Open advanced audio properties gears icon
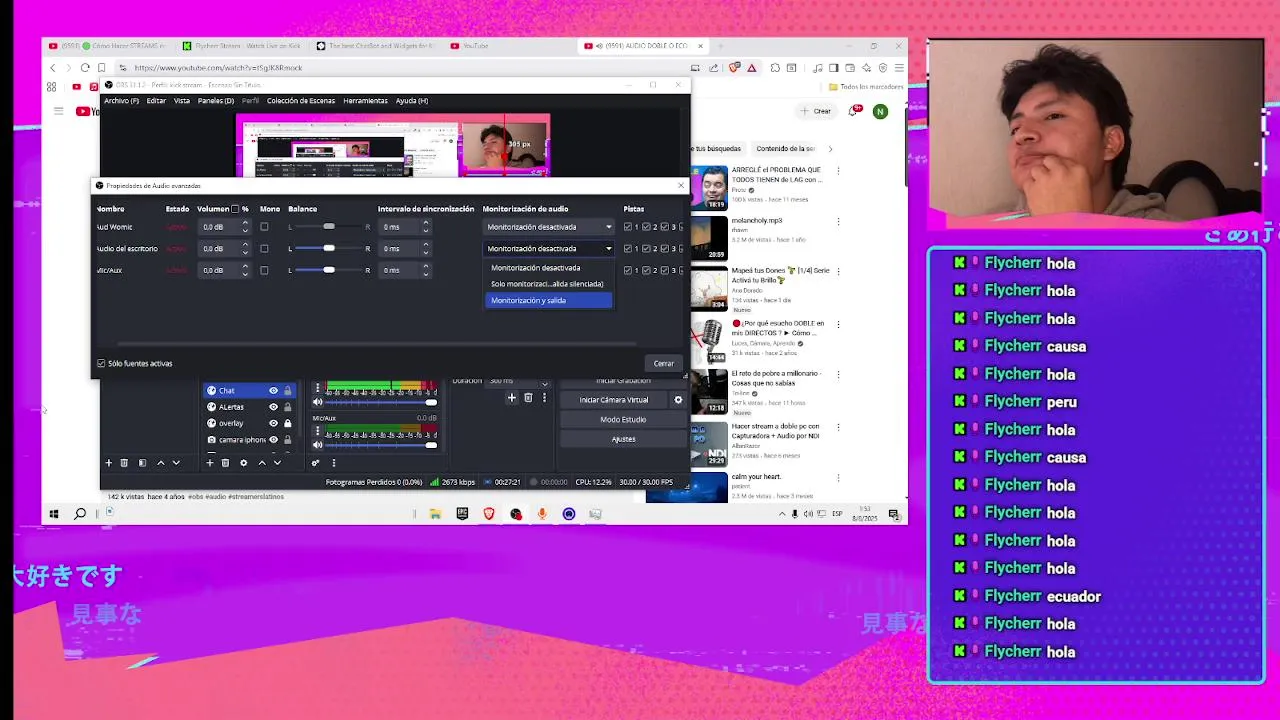 [315, 463]
